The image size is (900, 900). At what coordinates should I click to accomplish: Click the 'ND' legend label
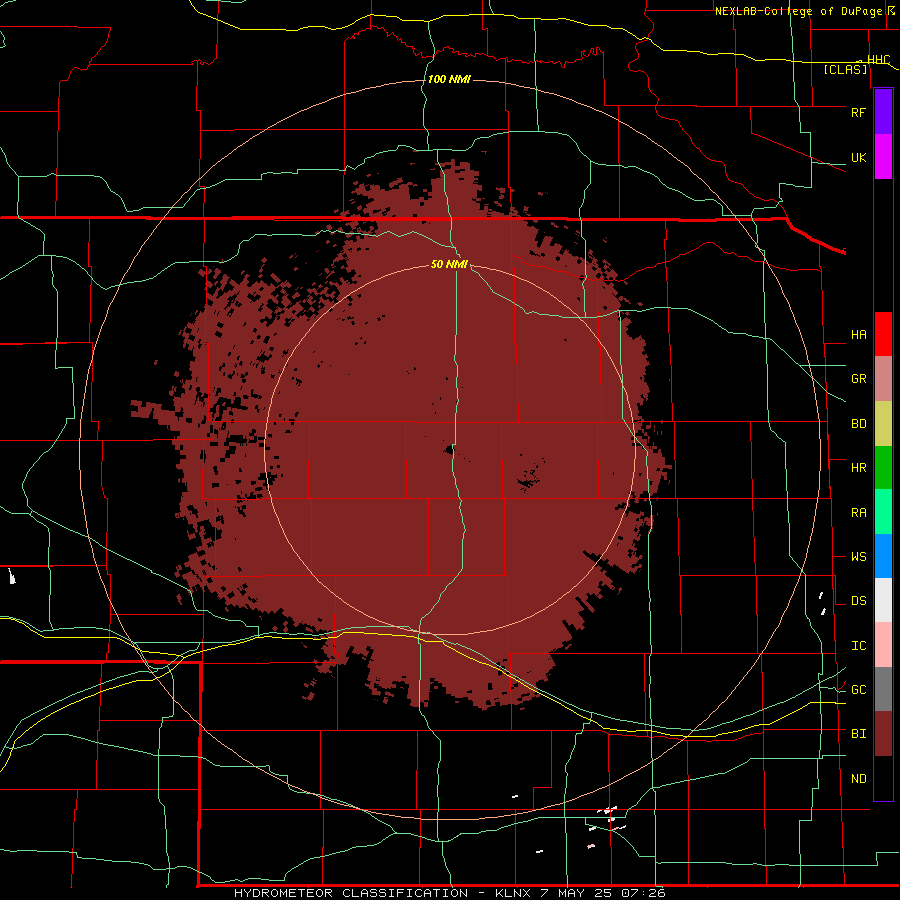[x=858, y=779]
